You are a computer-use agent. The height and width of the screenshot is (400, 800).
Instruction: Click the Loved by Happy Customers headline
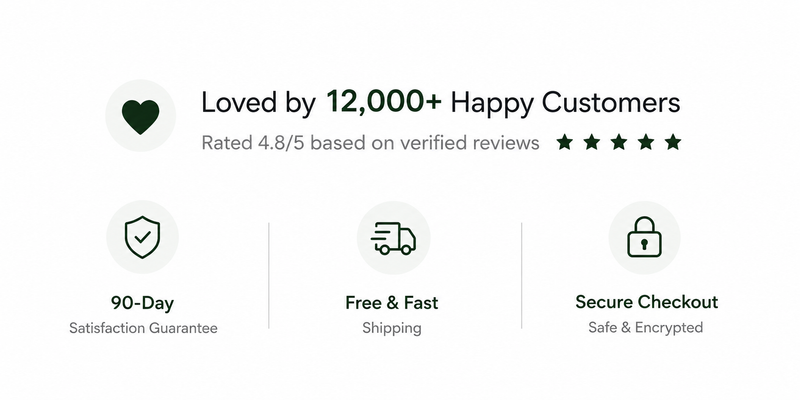[441, 103]
